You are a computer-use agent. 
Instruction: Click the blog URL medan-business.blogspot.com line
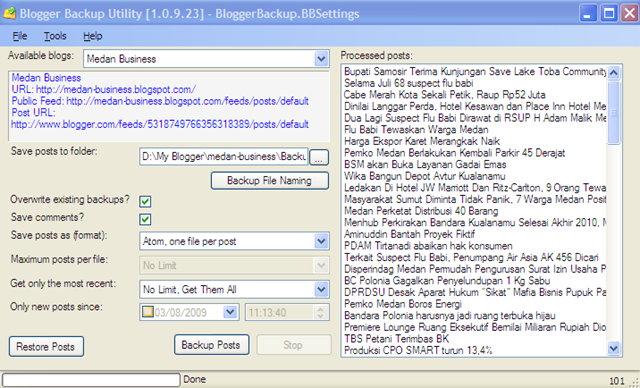click(x=104, y=89)
